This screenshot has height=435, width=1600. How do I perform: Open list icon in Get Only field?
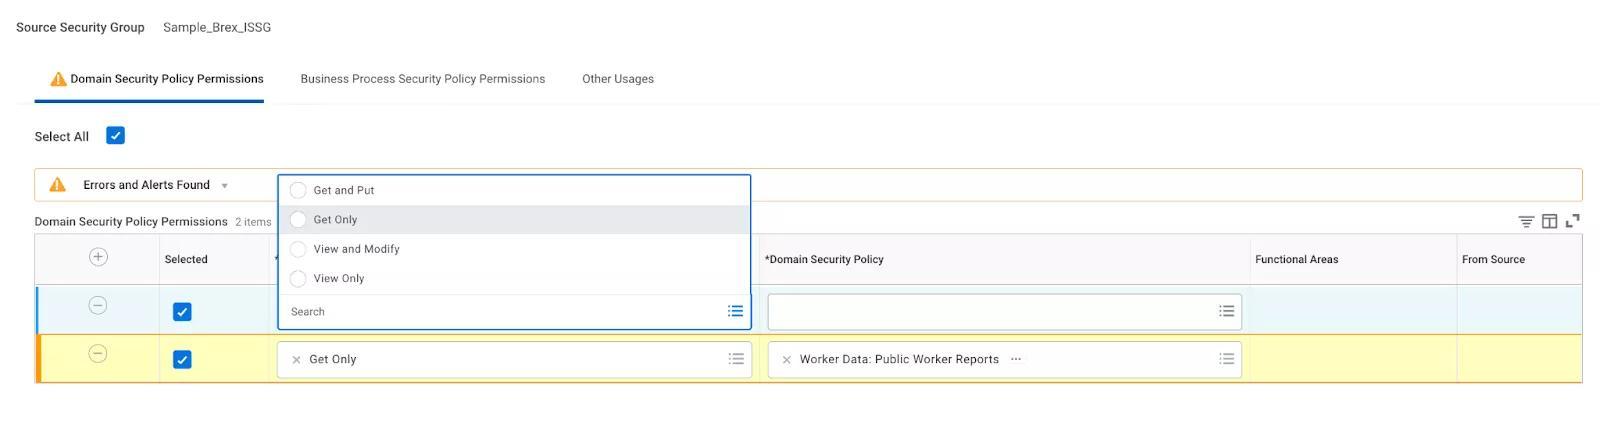[x=736, y=359]
